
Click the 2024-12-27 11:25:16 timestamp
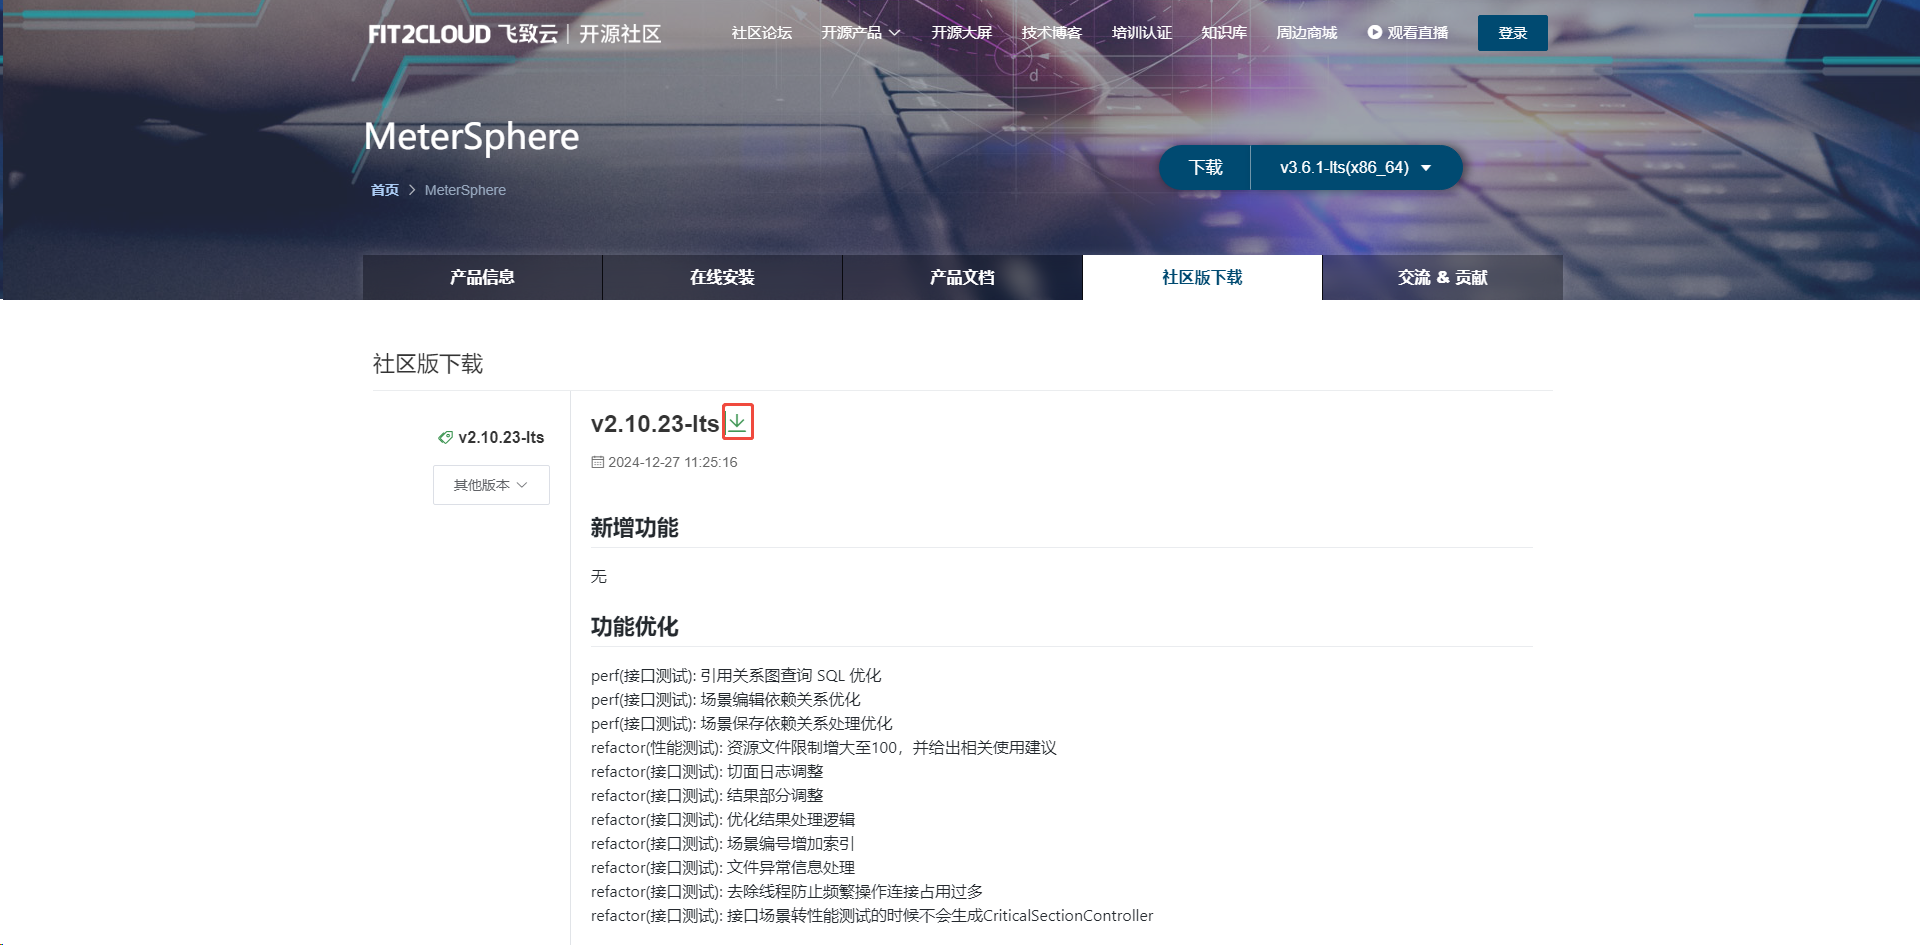coord(672,462)
